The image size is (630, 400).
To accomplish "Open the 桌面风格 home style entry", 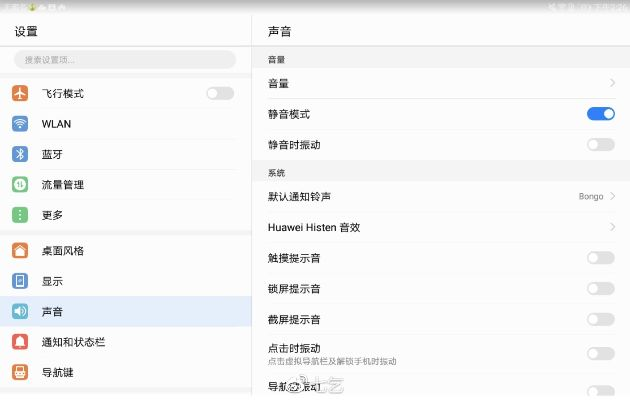I will 126,251.
